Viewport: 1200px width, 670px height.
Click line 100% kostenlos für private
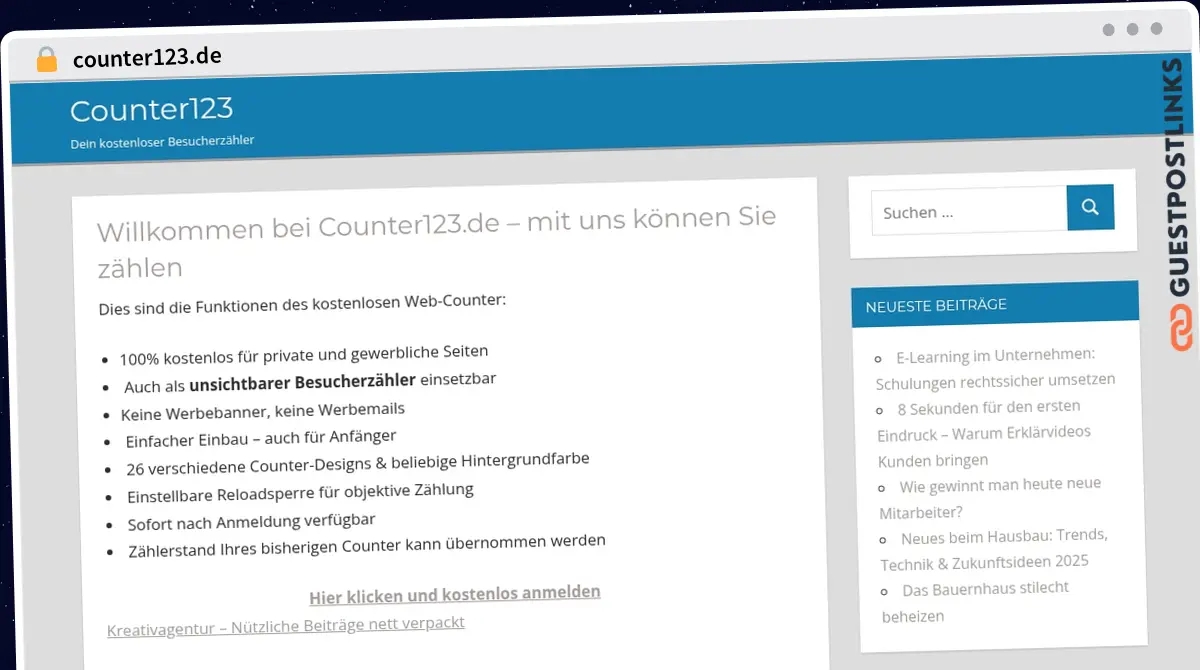pos(304,355)
